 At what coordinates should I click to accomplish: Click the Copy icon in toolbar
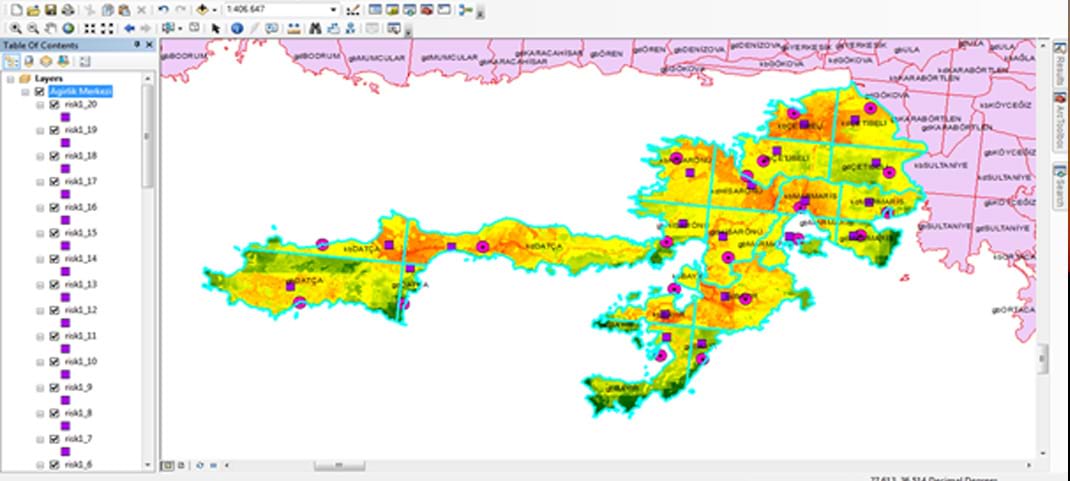pos(107,10)
